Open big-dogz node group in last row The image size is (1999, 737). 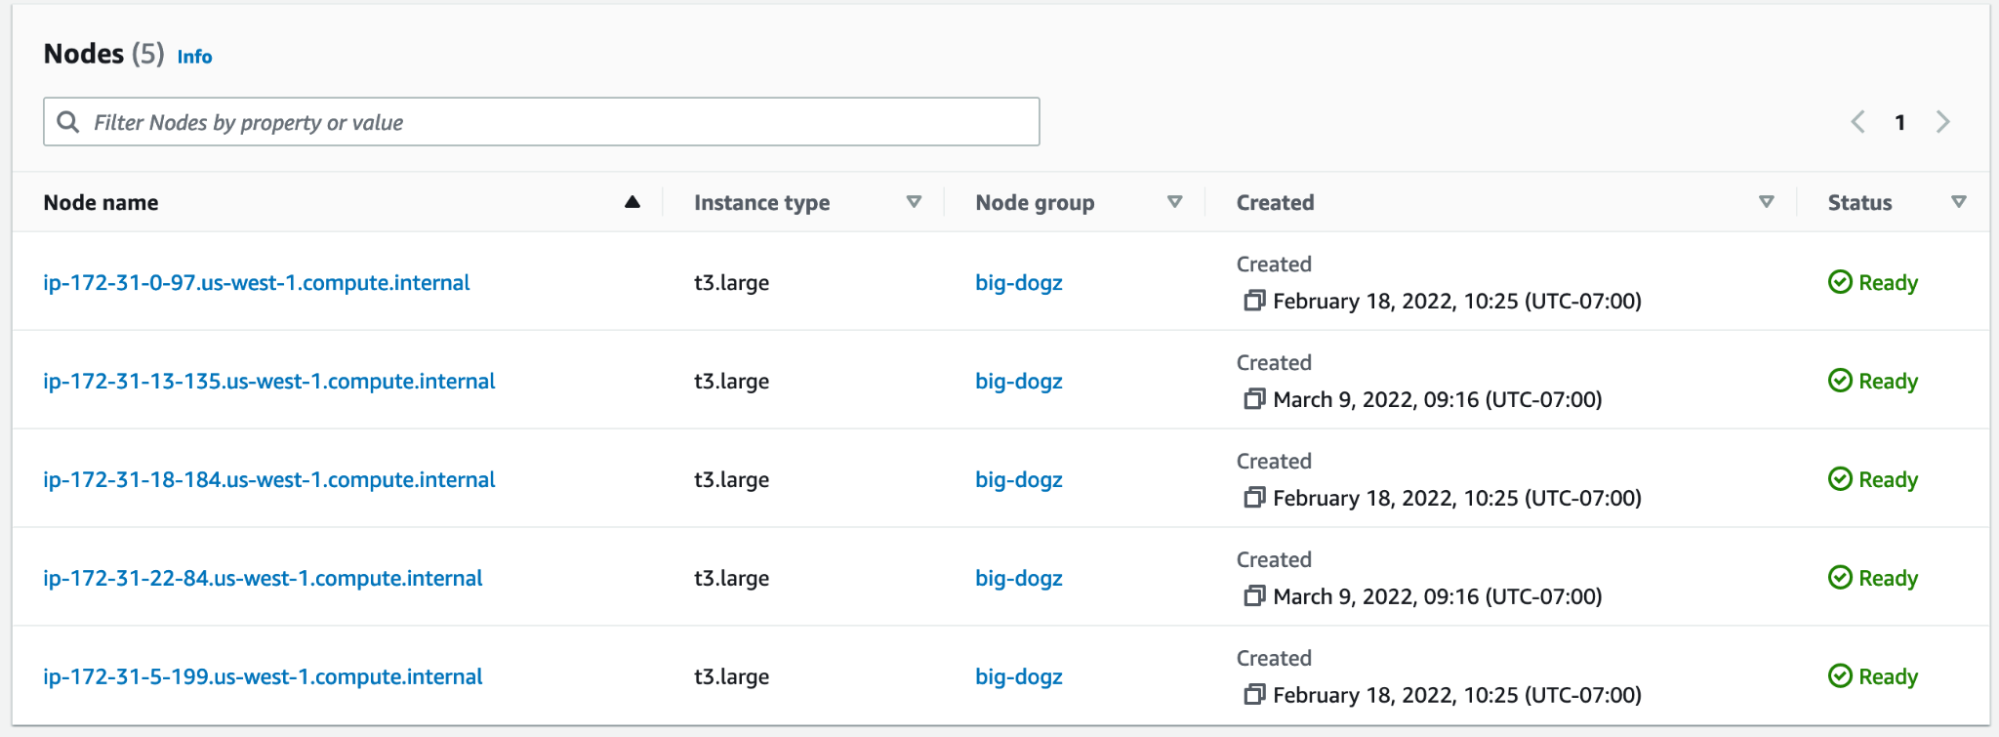tap(1018, 677)
